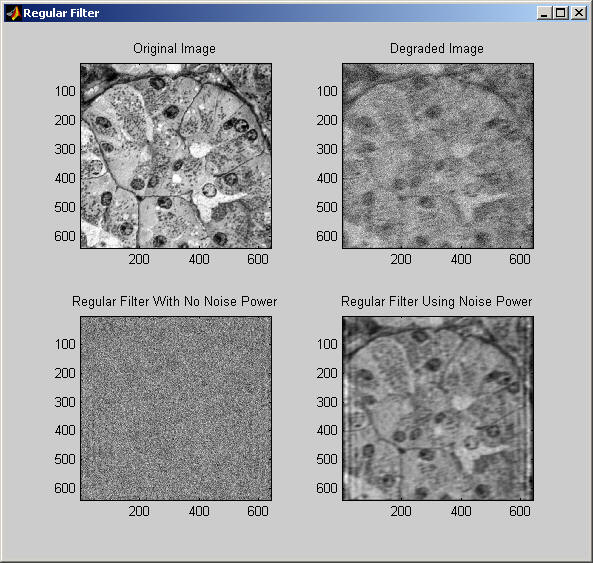The height and width of the screenshot is (563, 593).
Task: Click the Regular Filter window title bar
Action: pyautogui.click(x=280, y=13)
